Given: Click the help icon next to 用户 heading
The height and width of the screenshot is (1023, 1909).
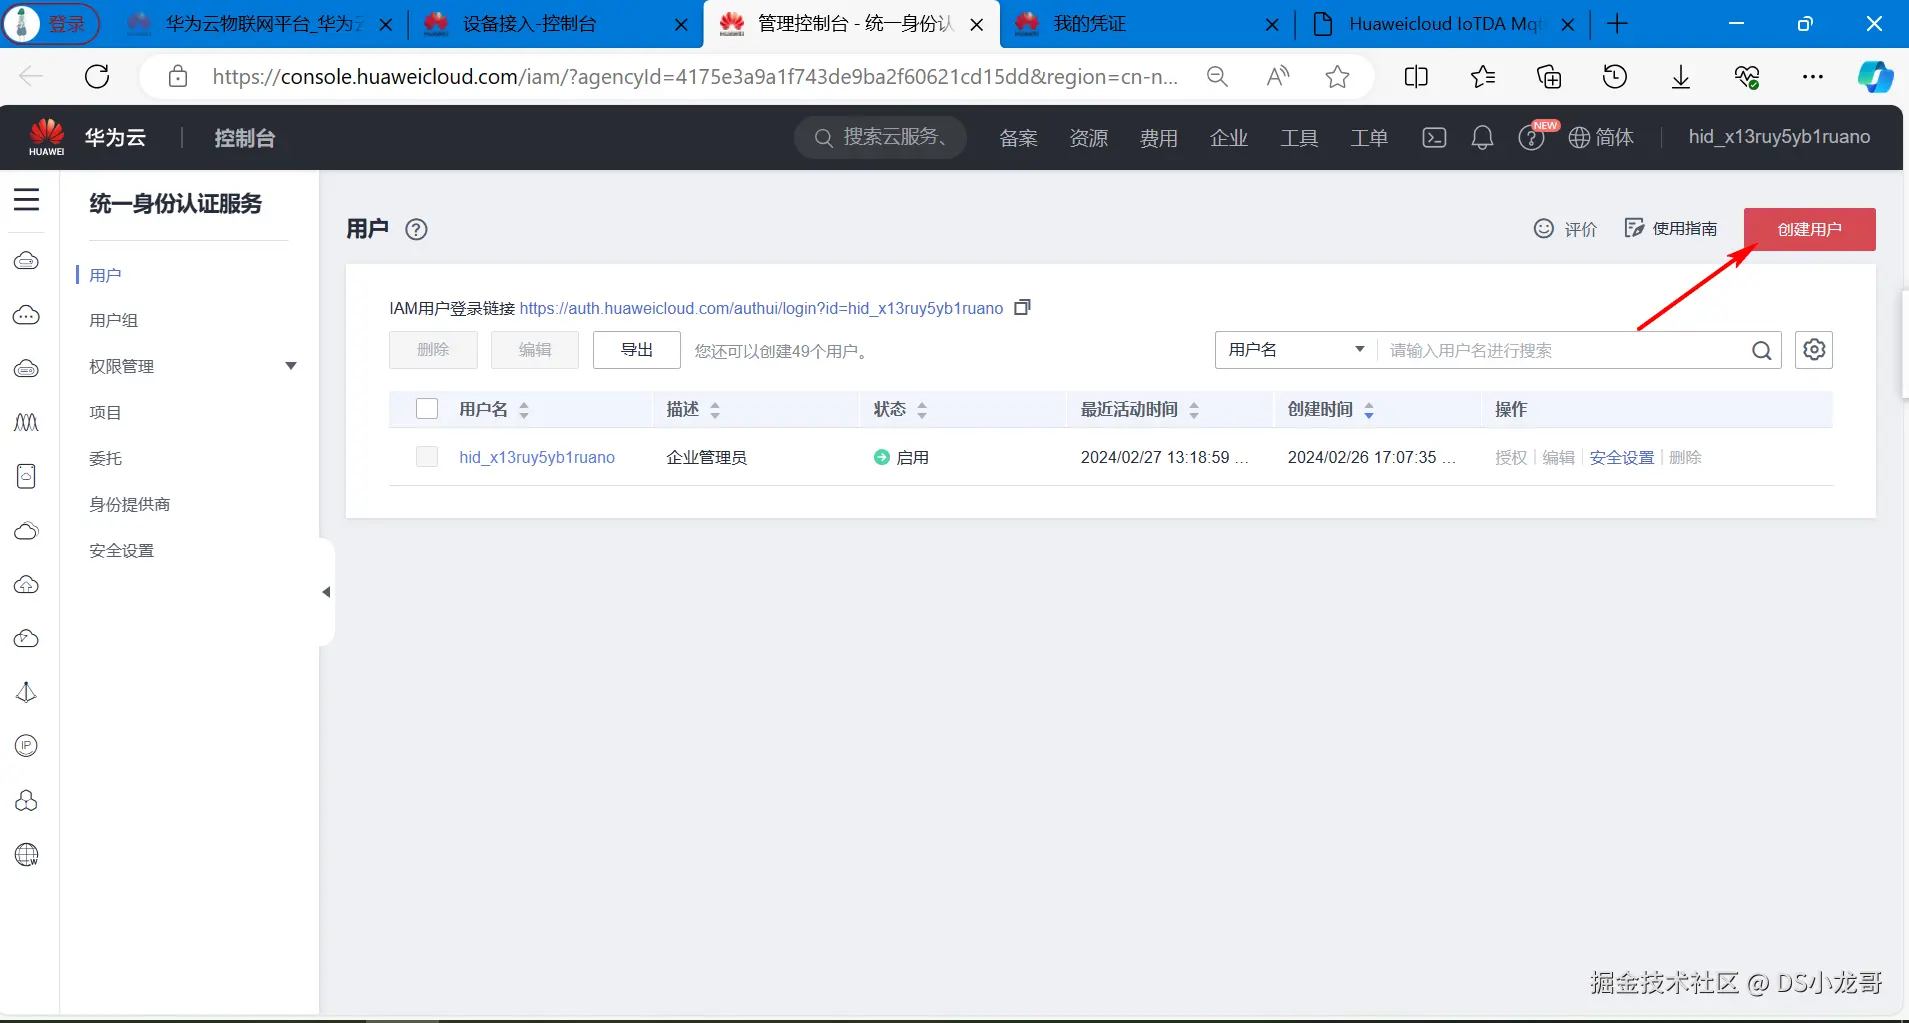Looking at the screenshot, I should [416, 229].
